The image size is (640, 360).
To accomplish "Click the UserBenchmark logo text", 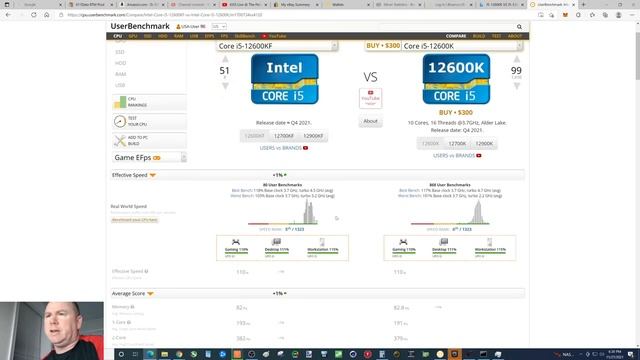I will point(140,26).
